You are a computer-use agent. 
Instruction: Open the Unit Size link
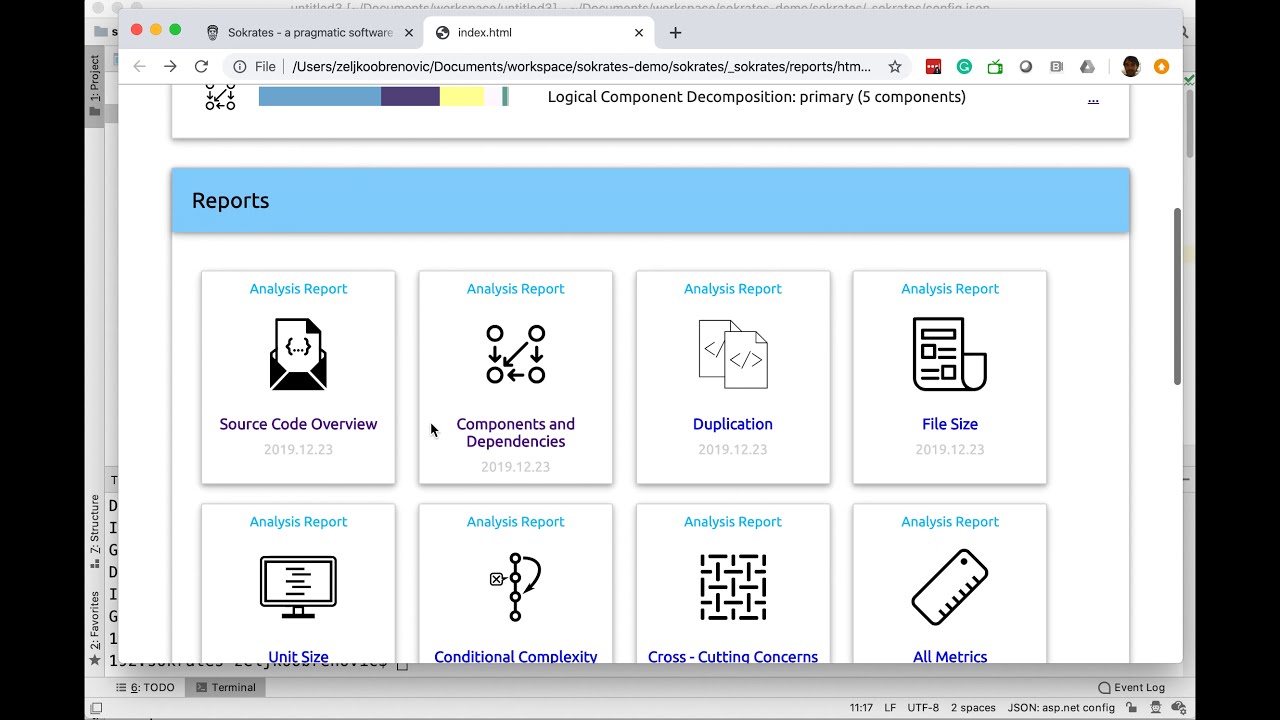click(x=298, y=657)
